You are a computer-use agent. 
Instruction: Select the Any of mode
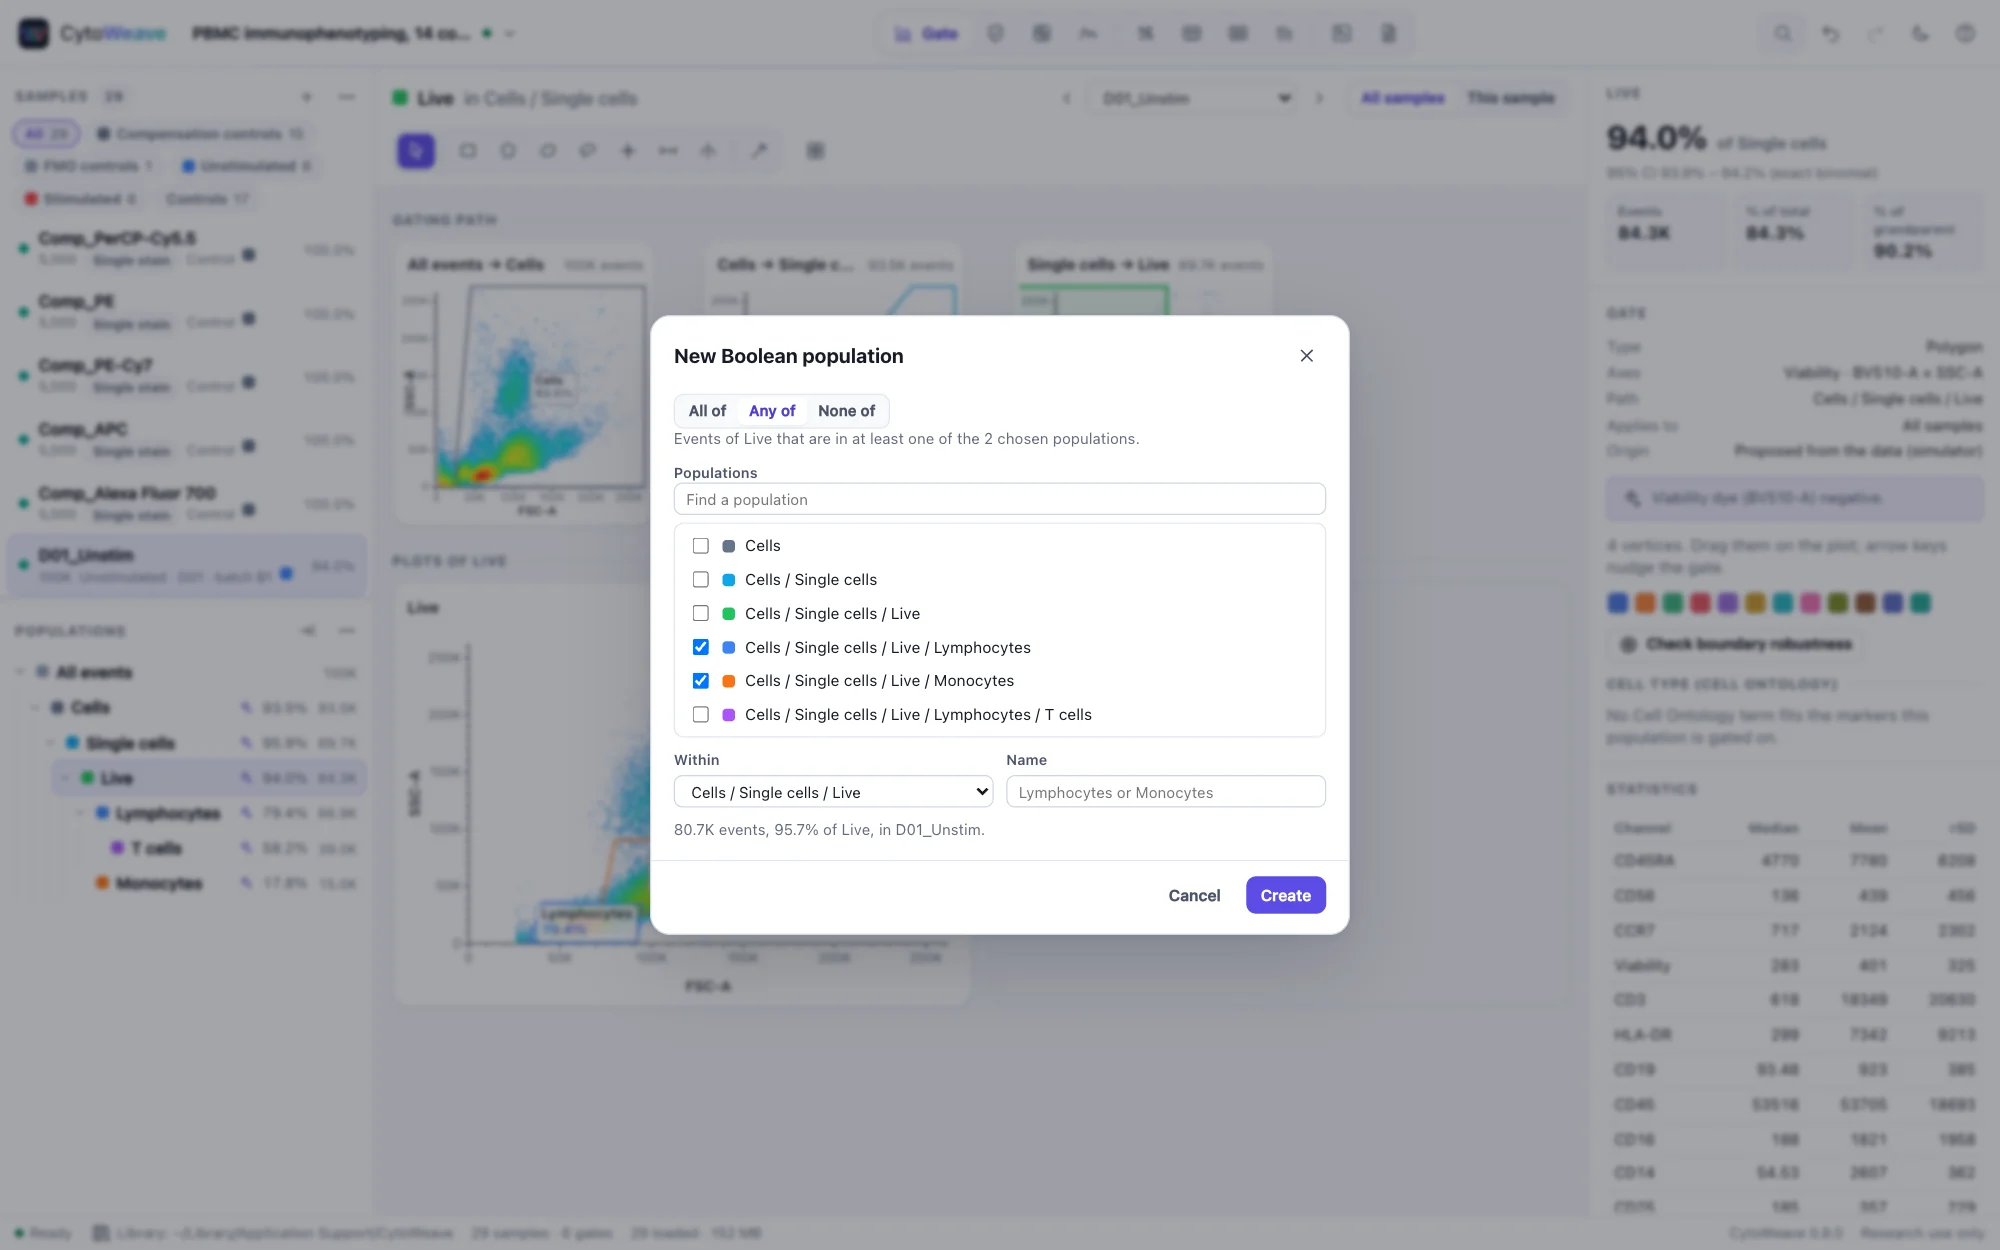(772, 411)
